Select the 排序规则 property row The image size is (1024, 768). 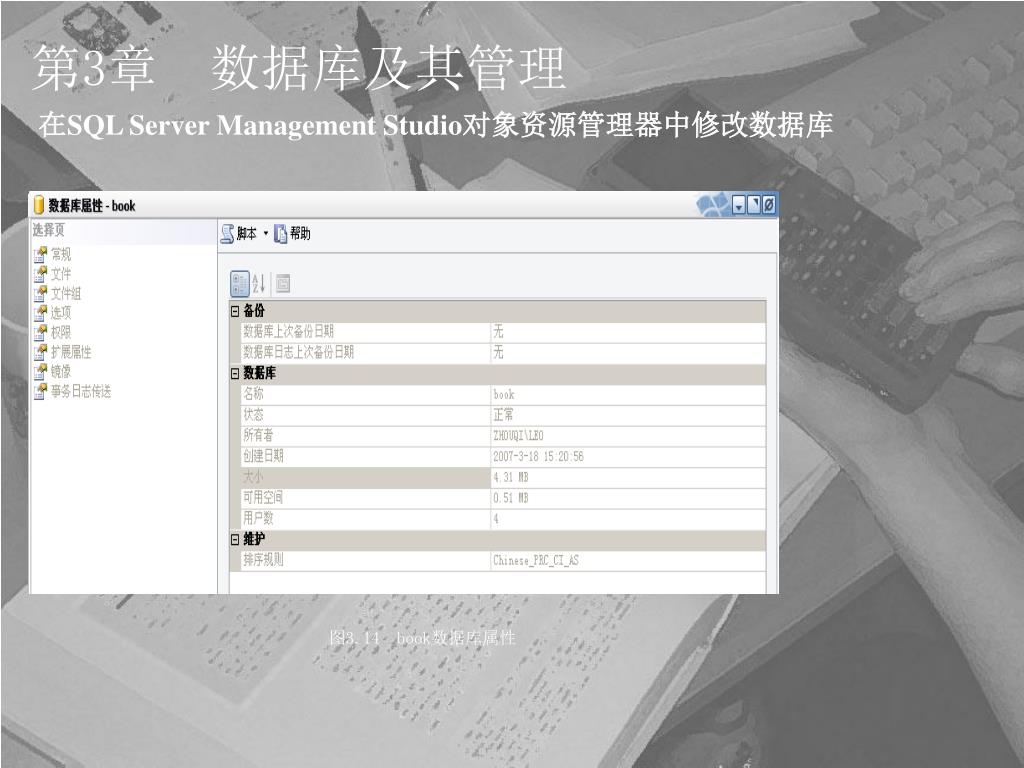pos(503,560)
